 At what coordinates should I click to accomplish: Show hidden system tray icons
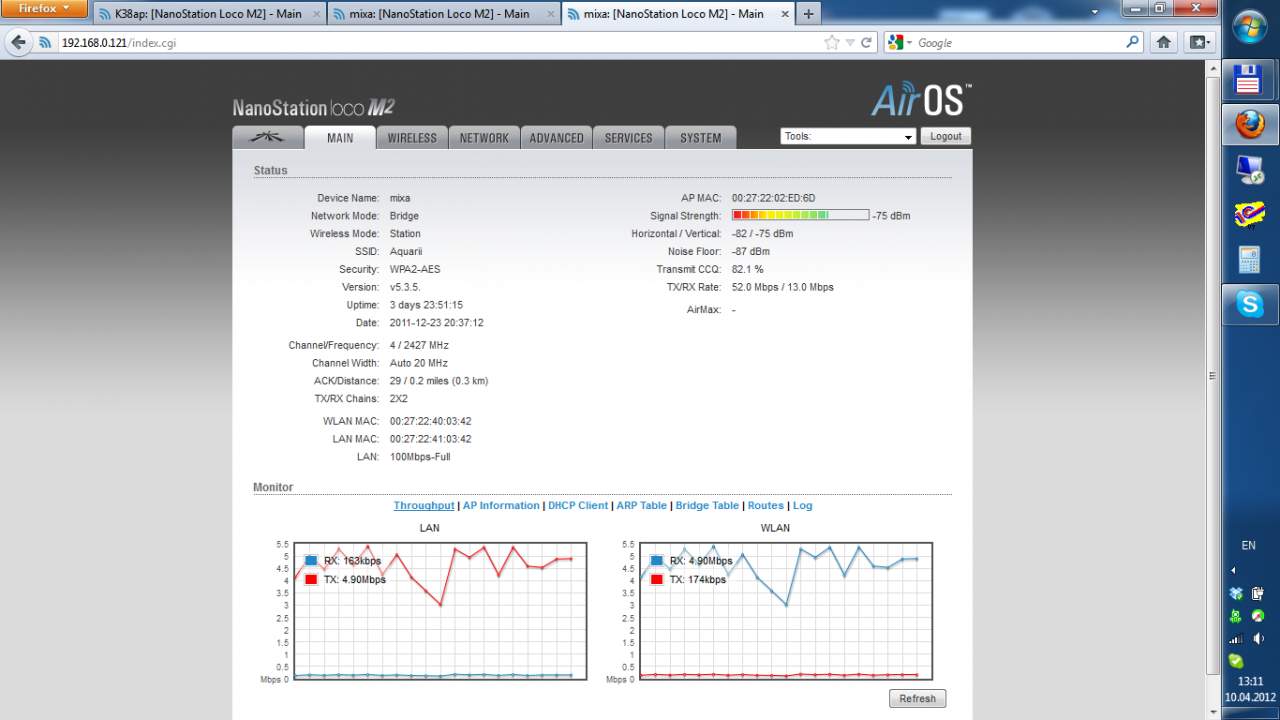(x=1233, y=570)
